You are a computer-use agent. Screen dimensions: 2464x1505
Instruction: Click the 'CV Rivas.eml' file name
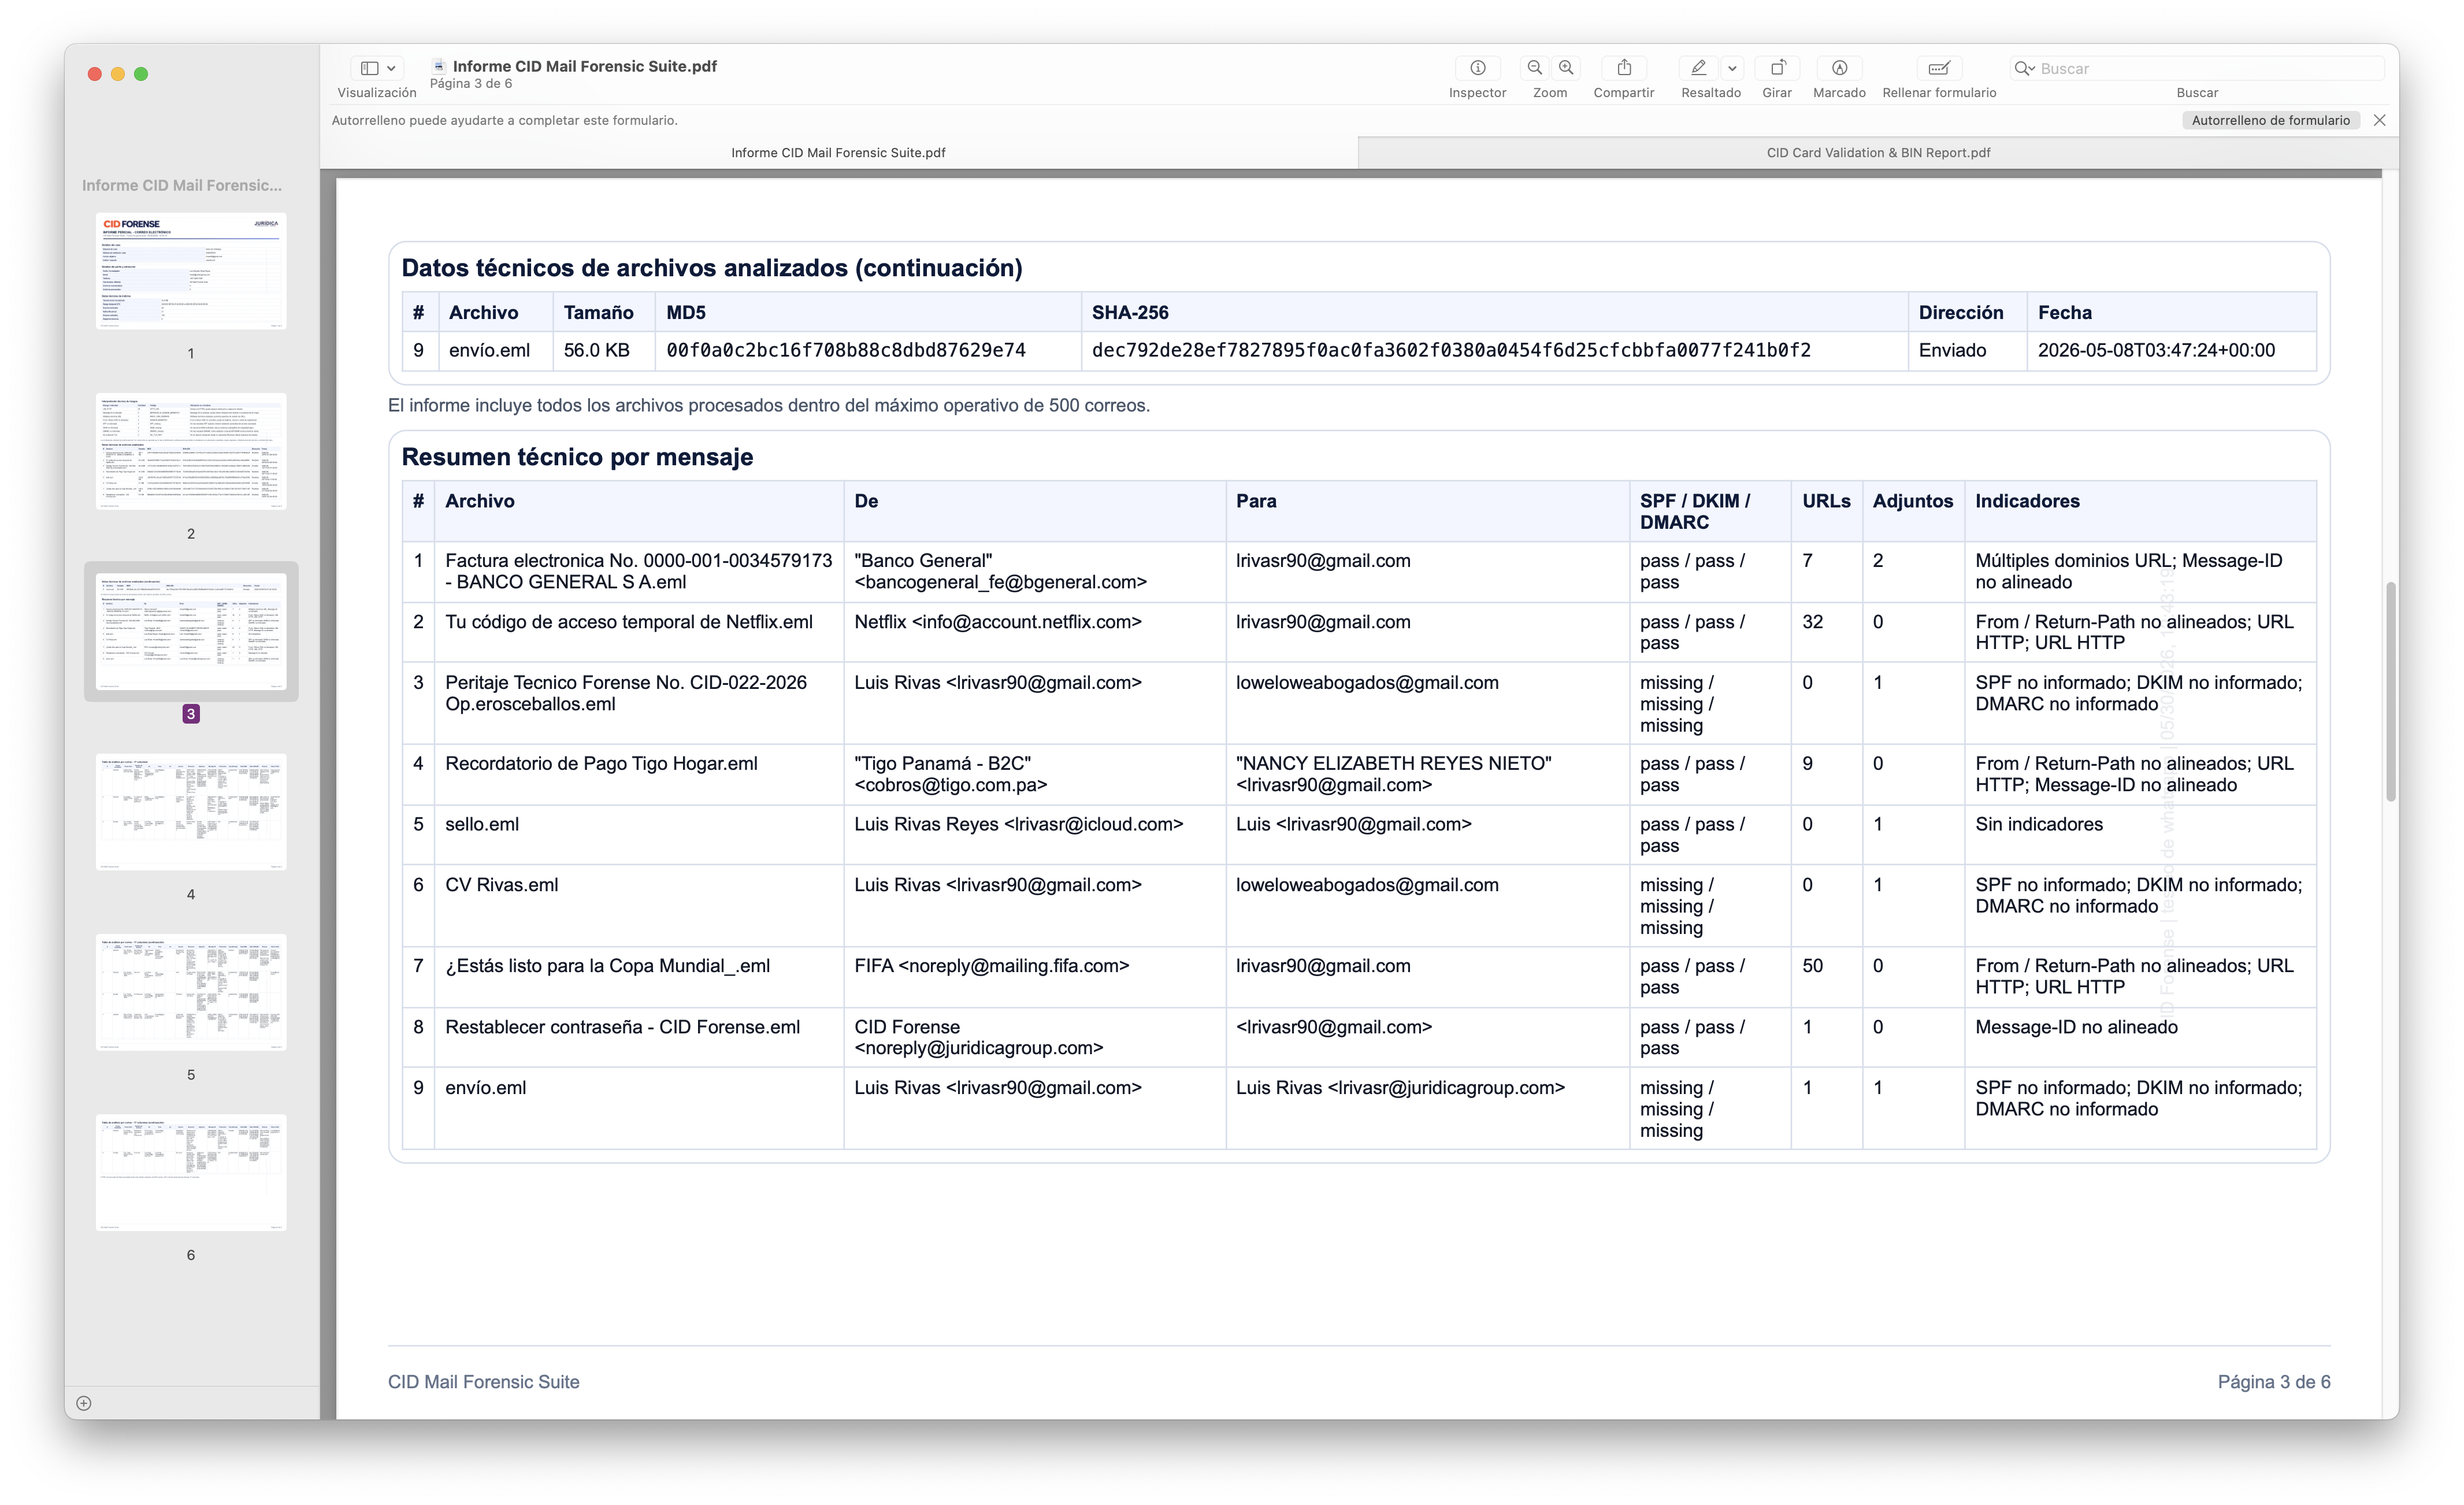(502, 885)
